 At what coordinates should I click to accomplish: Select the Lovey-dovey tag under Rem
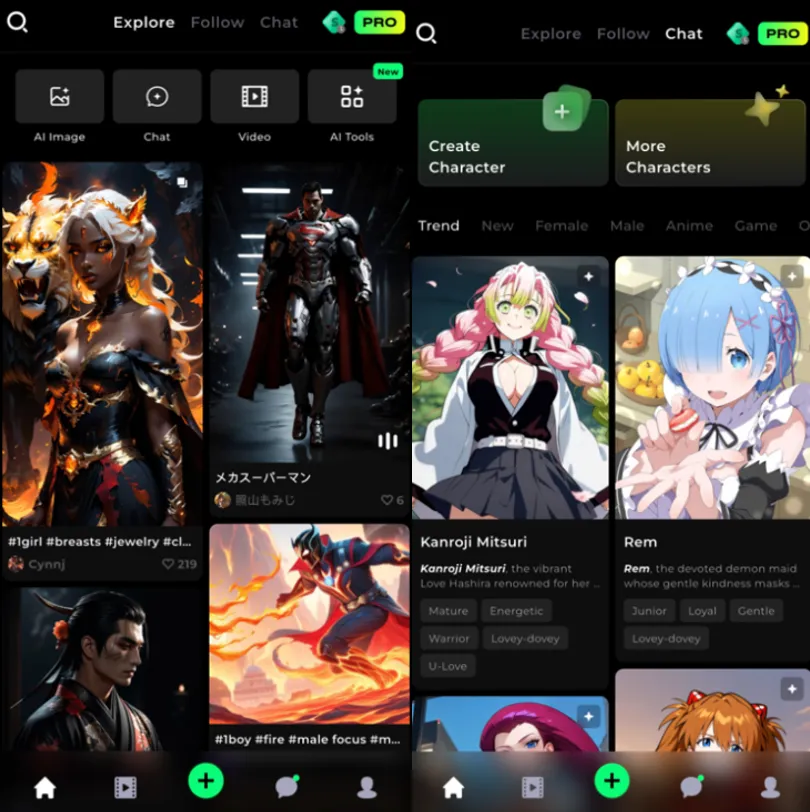(666, 639)
